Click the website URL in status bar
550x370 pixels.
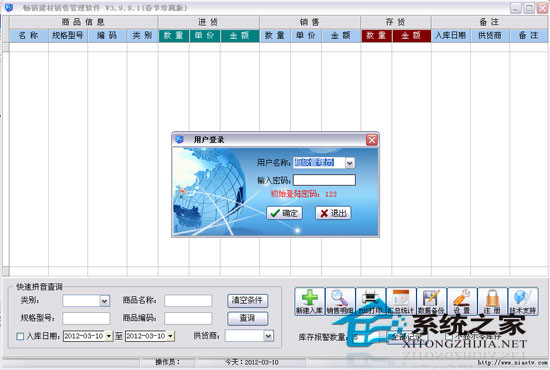(x=512, y=362)
